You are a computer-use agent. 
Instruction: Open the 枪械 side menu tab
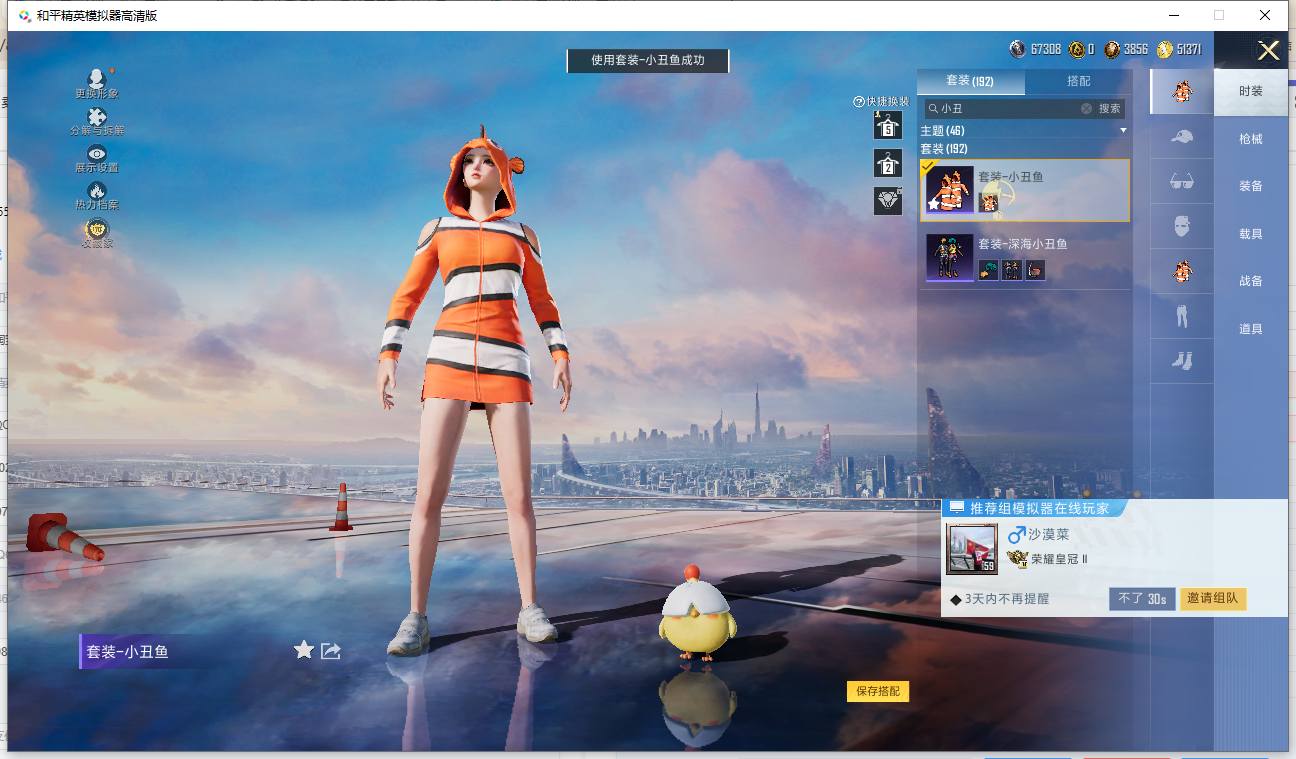tap(1251, 139)
